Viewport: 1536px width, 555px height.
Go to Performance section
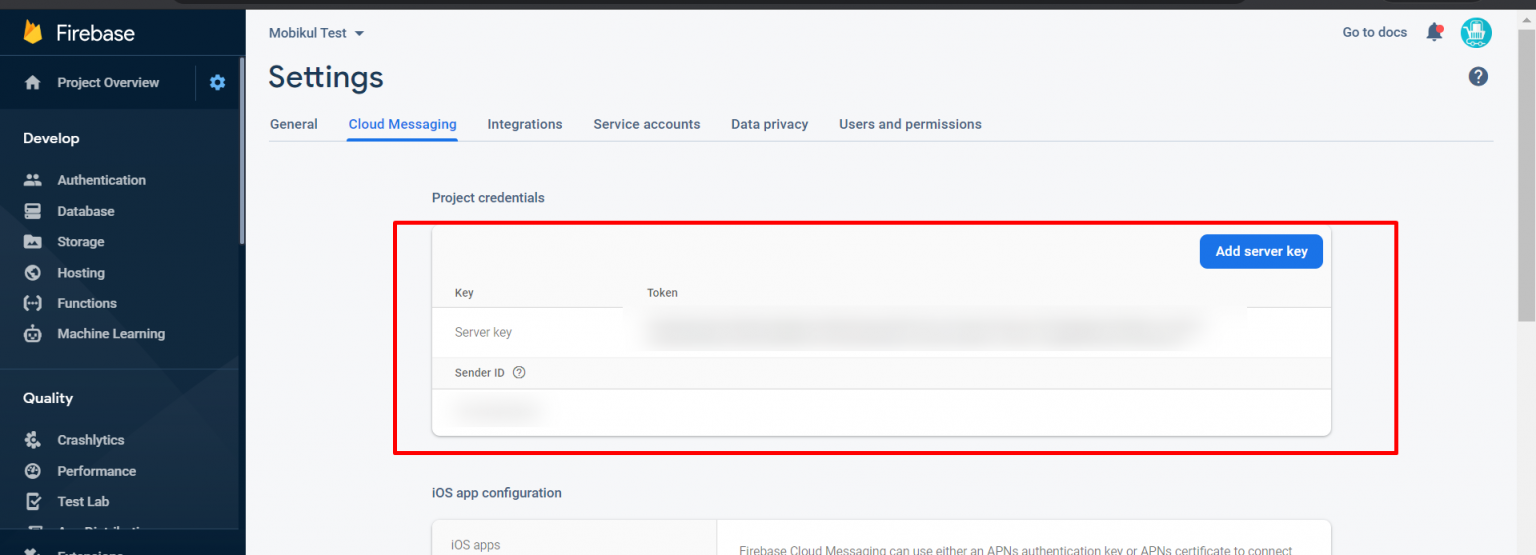(97, 471)
